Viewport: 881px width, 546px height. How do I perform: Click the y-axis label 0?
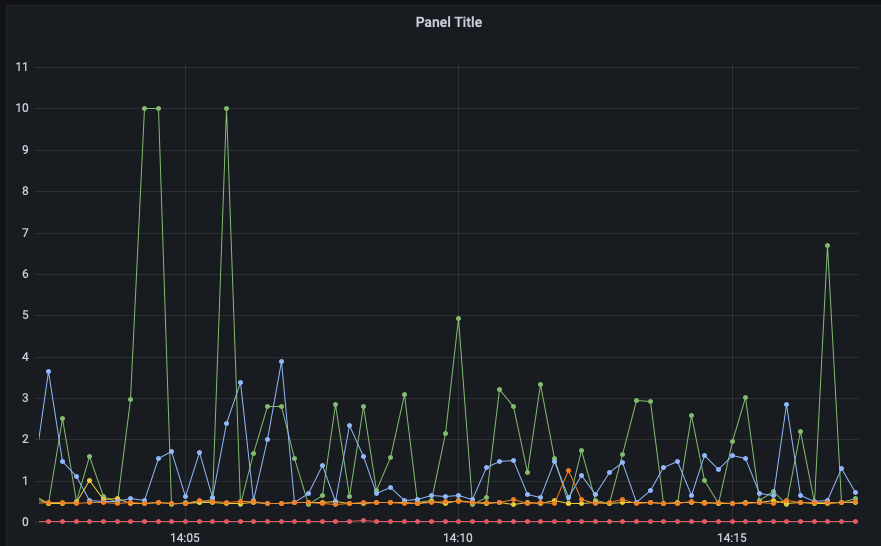pos(25,522)
